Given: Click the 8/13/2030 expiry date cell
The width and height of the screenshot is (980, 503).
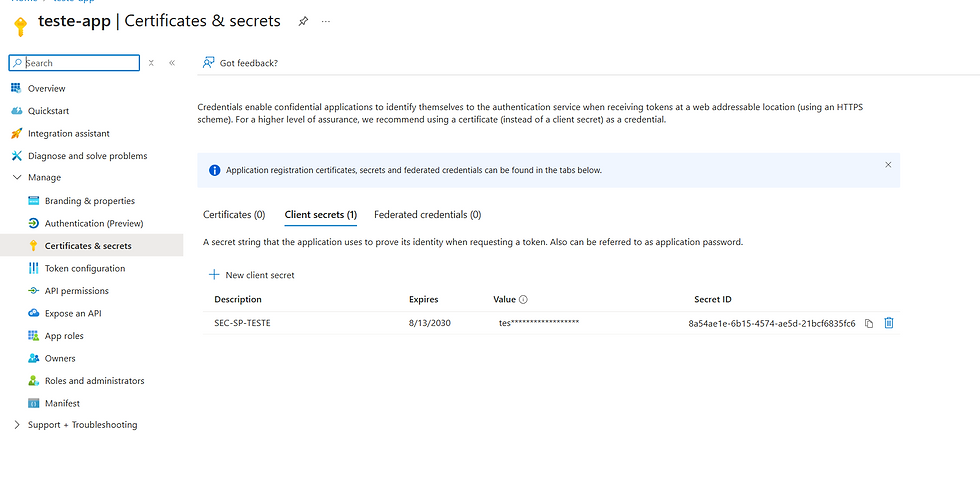Looking at the screenshot, I should click(x=430, y=323).
